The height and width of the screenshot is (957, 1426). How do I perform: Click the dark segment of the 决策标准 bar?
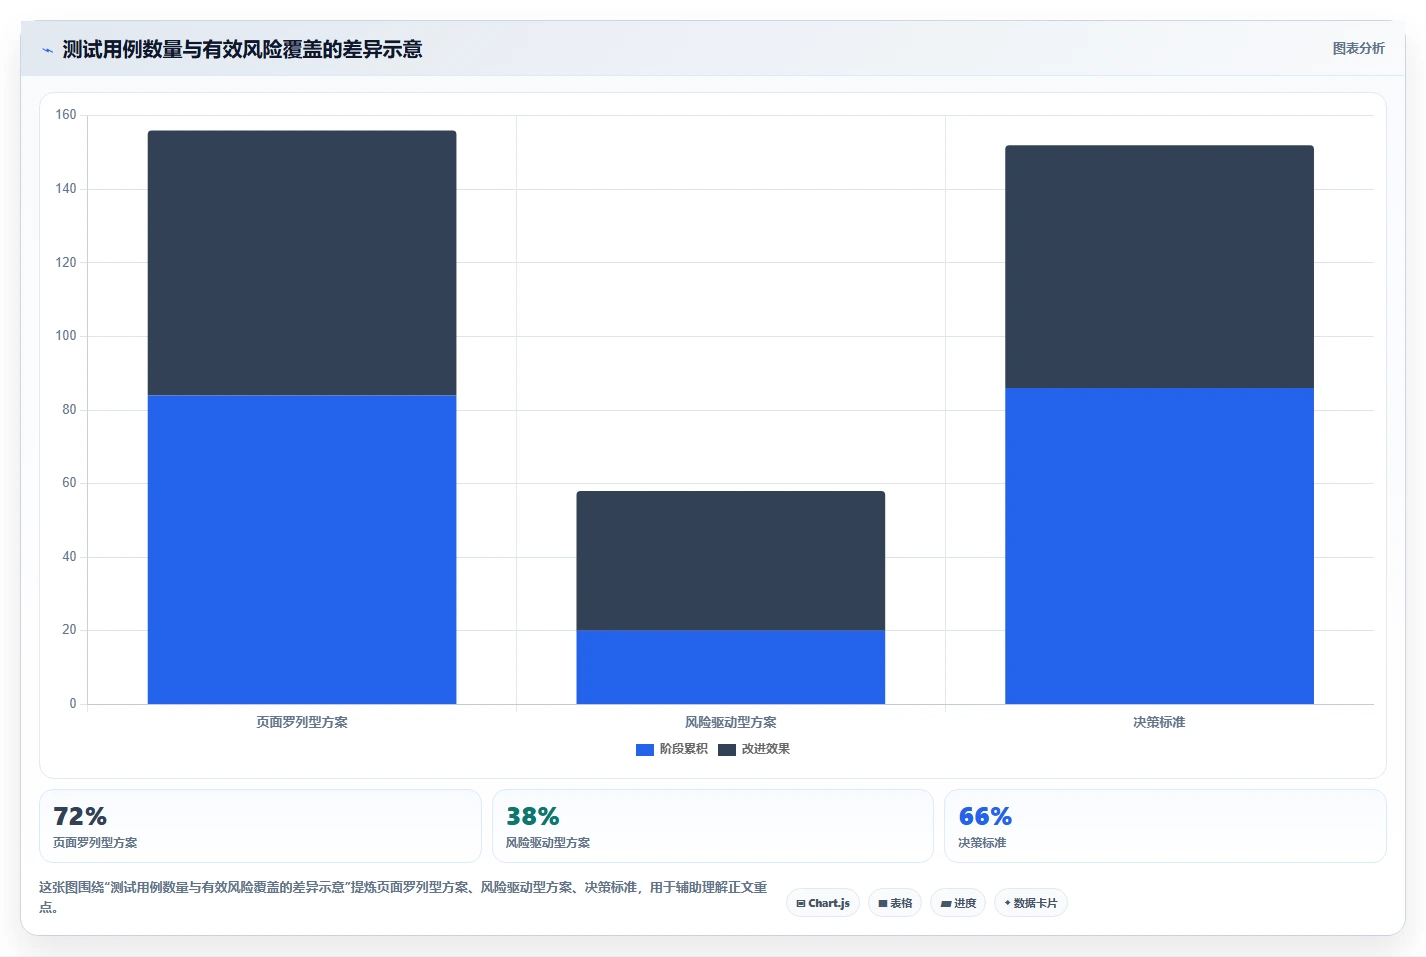pos(1159,267)
